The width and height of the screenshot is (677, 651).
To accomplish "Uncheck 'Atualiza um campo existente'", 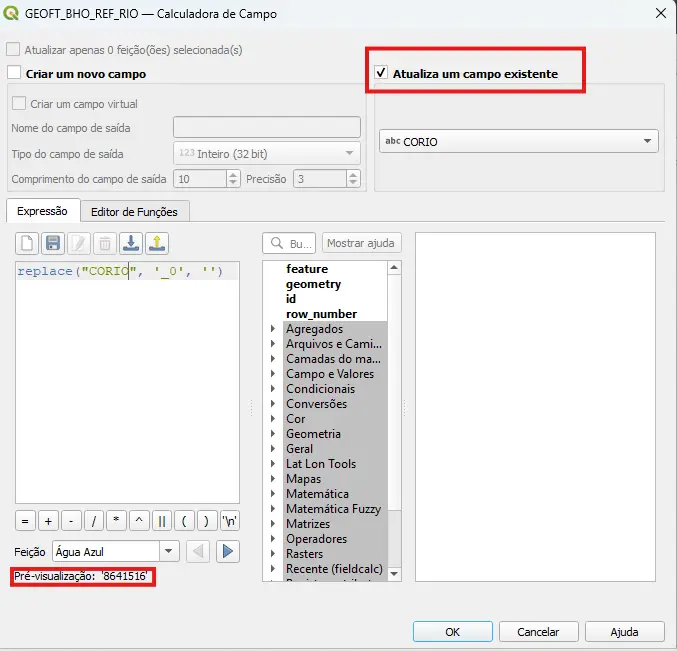I will click(381, 73).
